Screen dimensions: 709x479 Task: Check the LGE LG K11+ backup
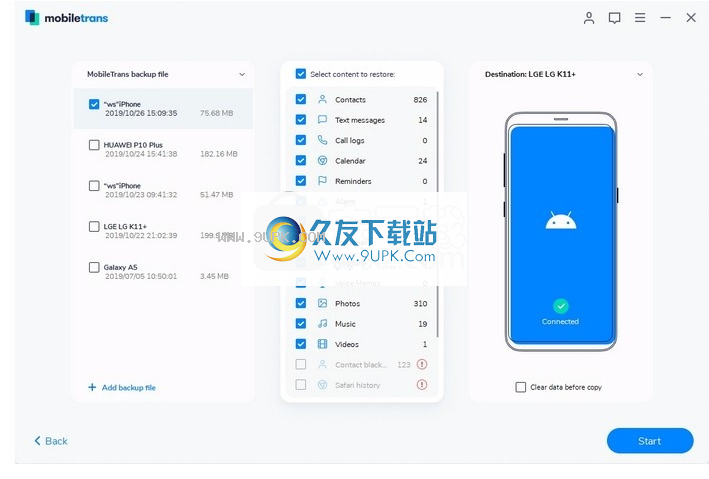coord(94,227)
